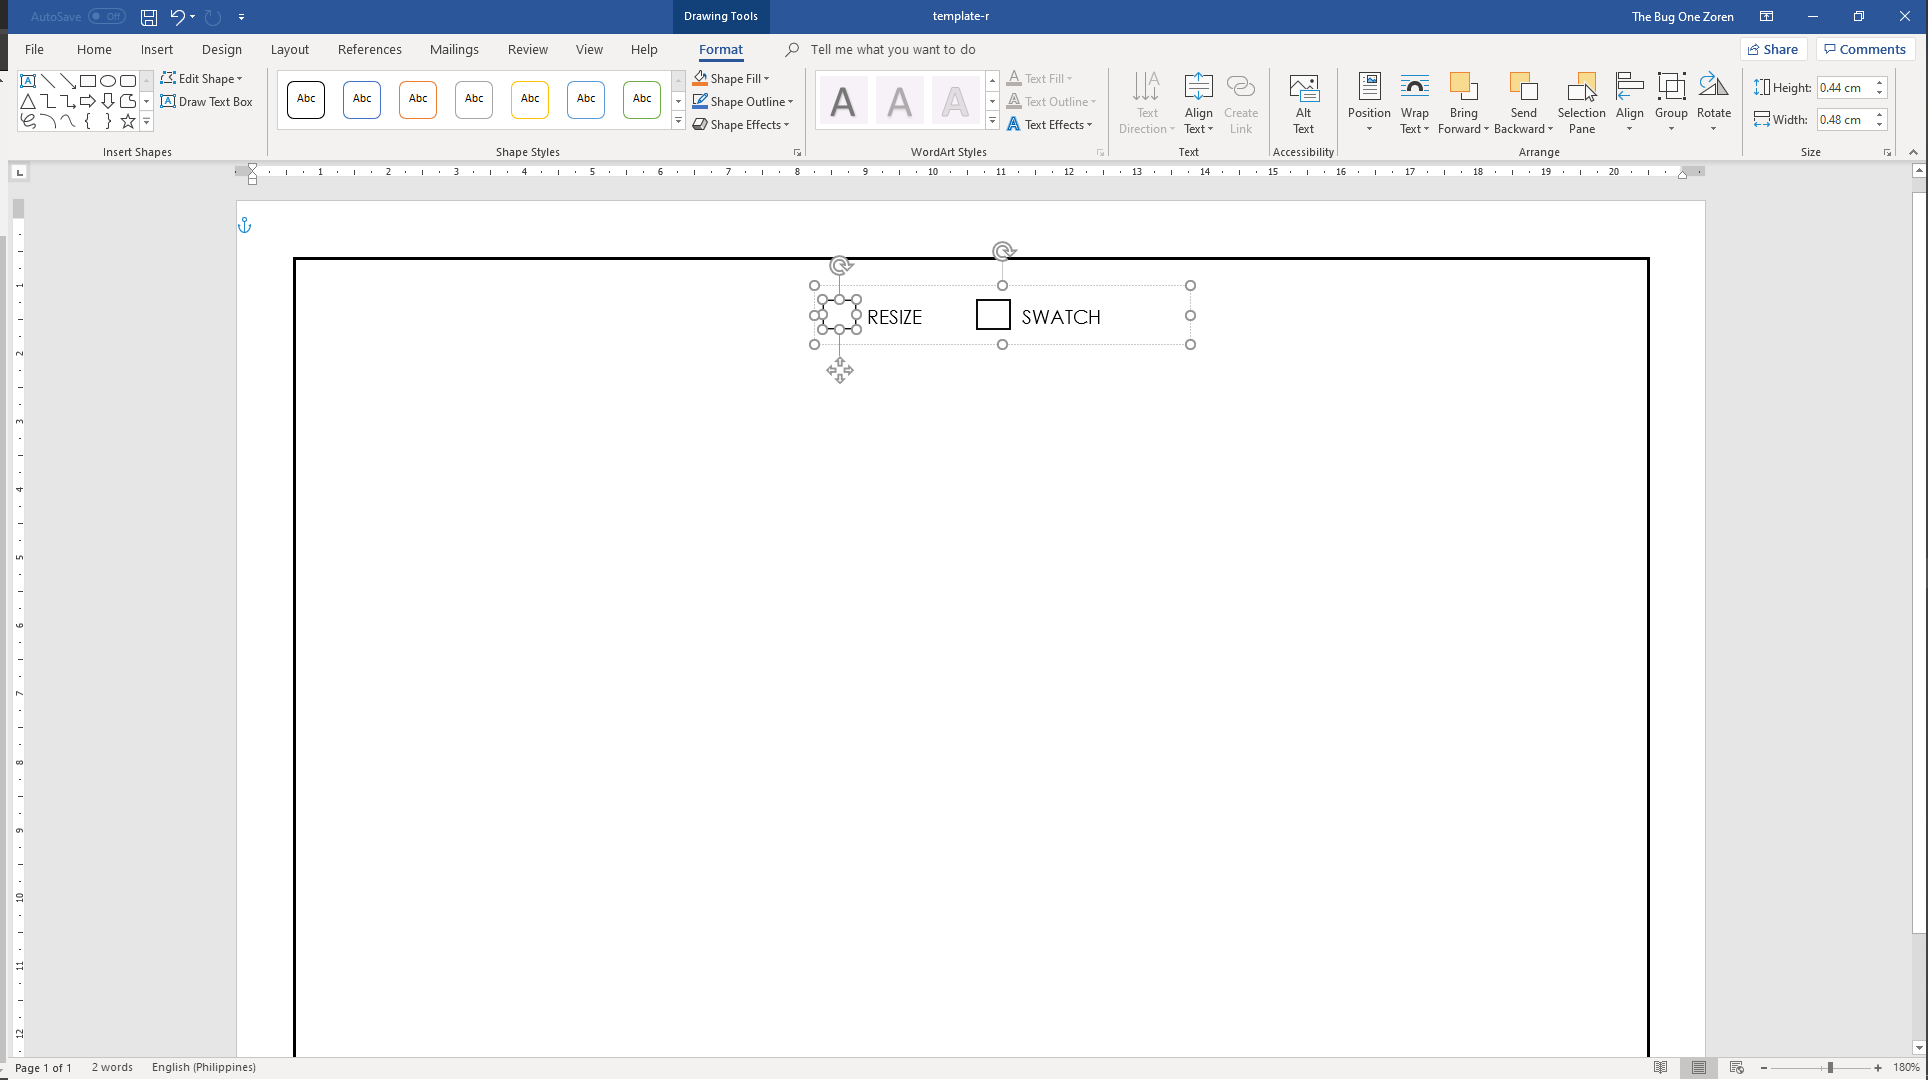Select the Scribble freeform shape

(x=28, y=121)
